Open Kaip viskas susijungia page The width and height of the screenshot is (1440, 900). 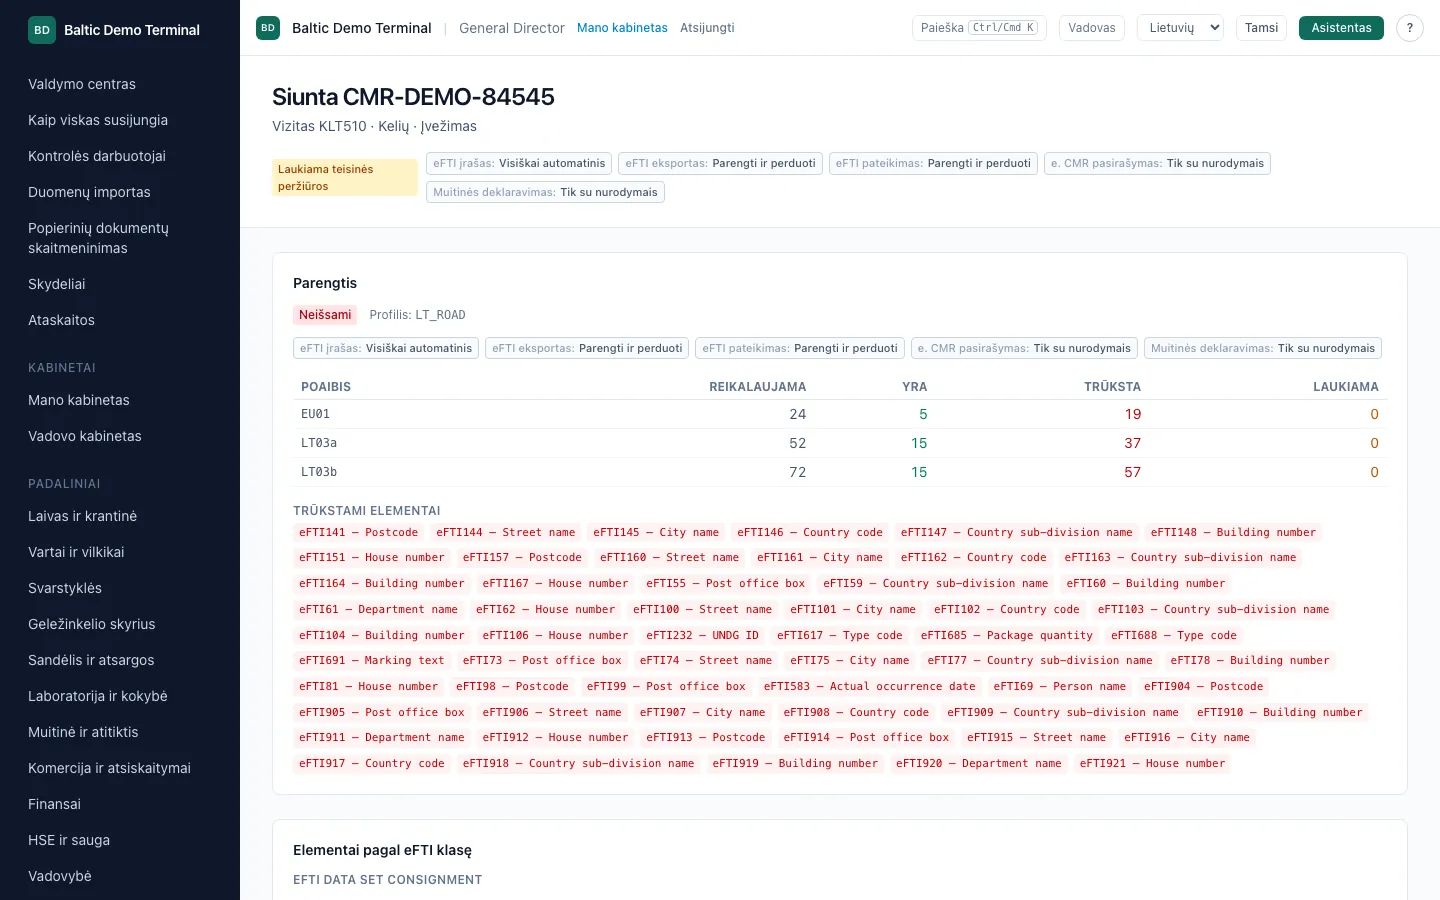pyautogui.click(x=98, y=120)
